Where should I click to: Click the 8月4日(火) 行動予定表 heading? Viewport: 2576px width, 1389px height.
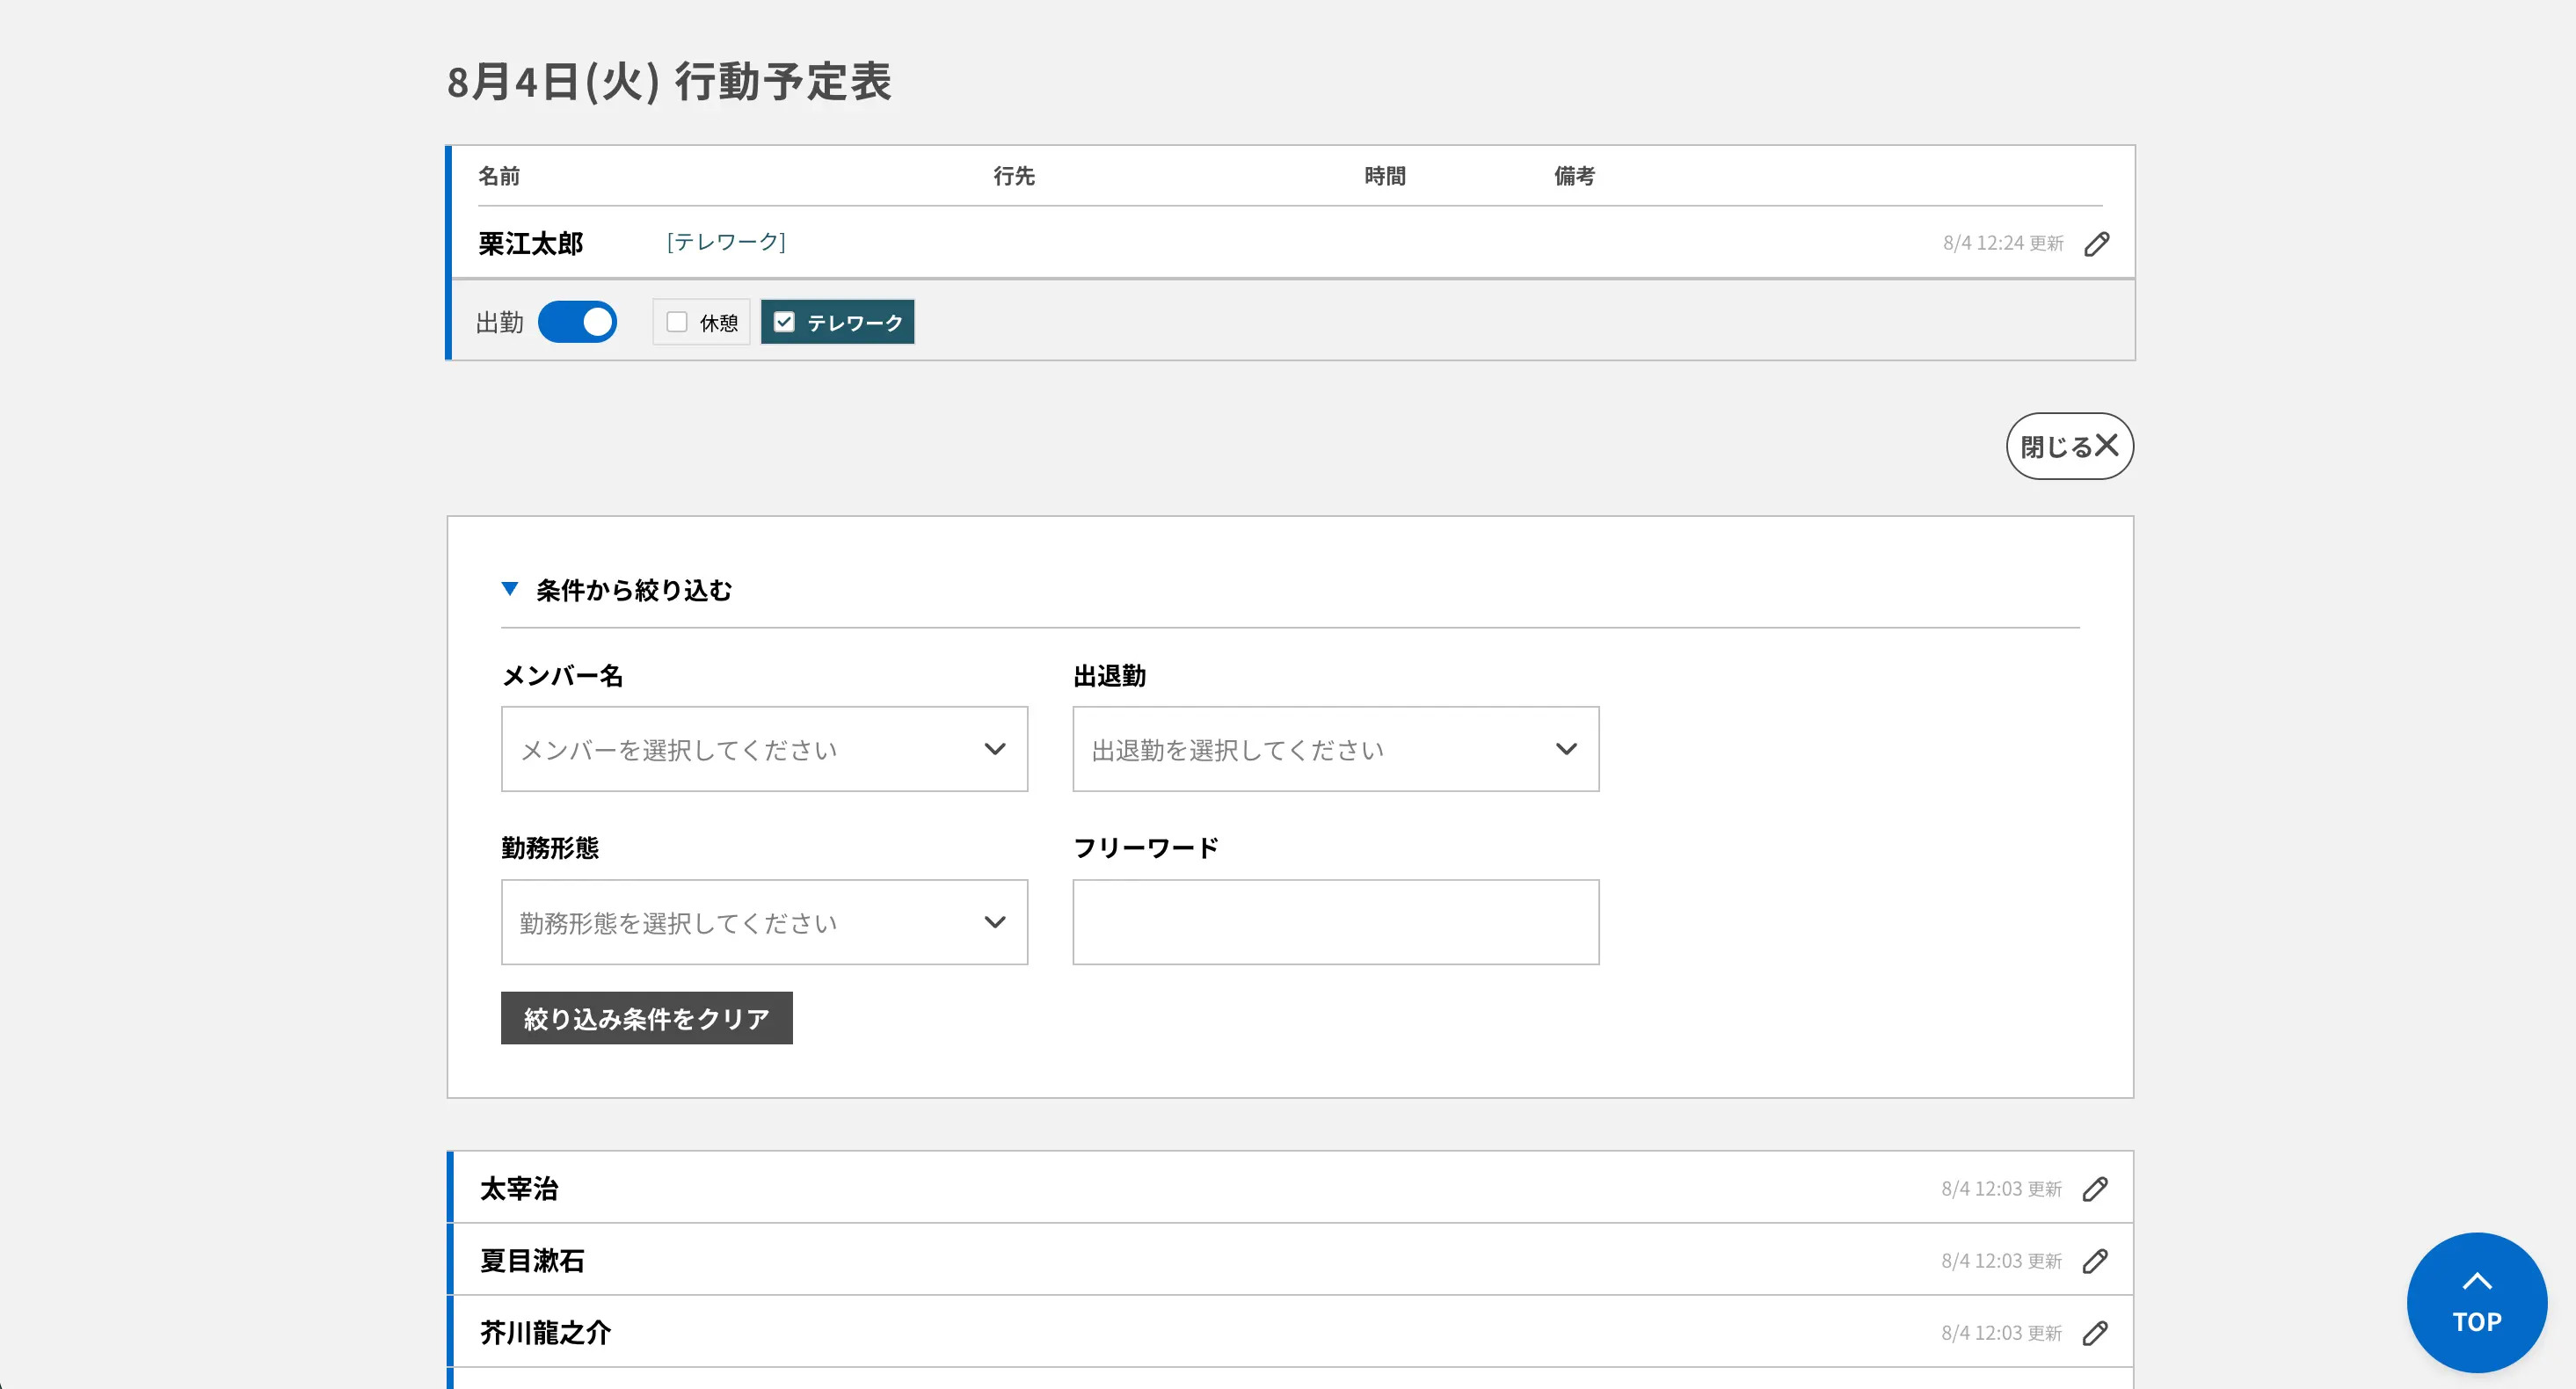669,82
